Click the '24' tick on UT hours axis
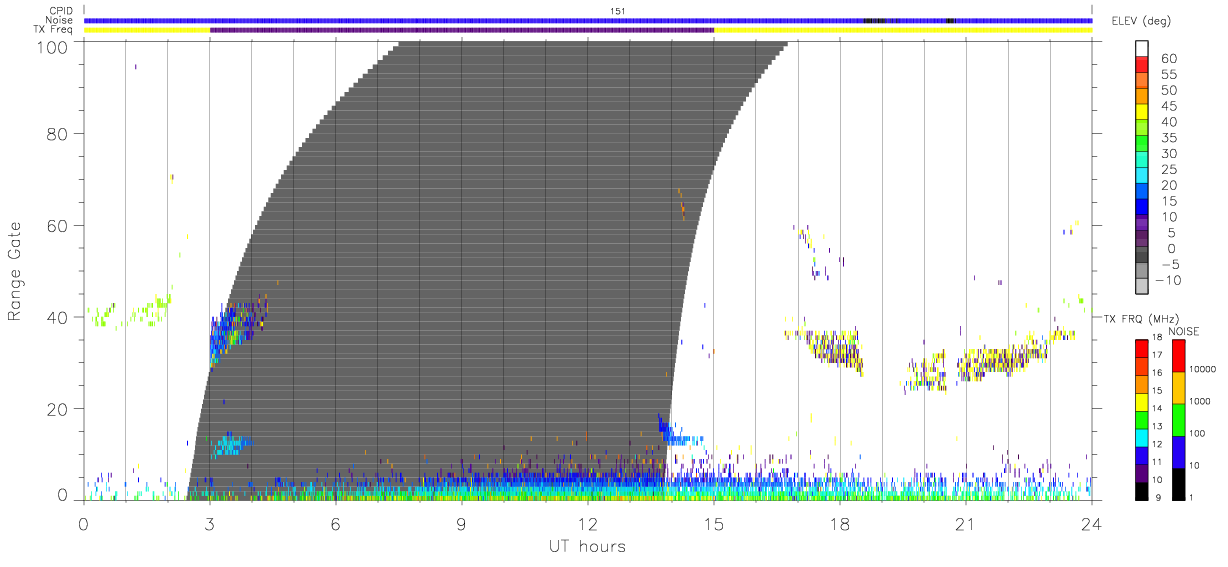 [1091, 523]
